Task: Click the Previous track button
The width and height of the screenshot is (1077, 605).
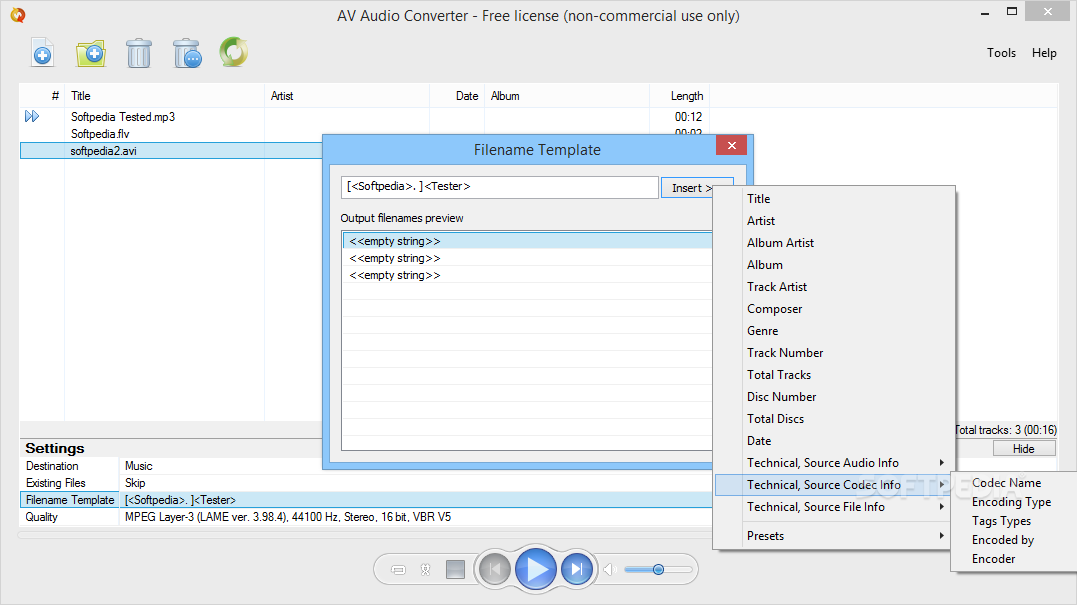Action: point(495,569)
